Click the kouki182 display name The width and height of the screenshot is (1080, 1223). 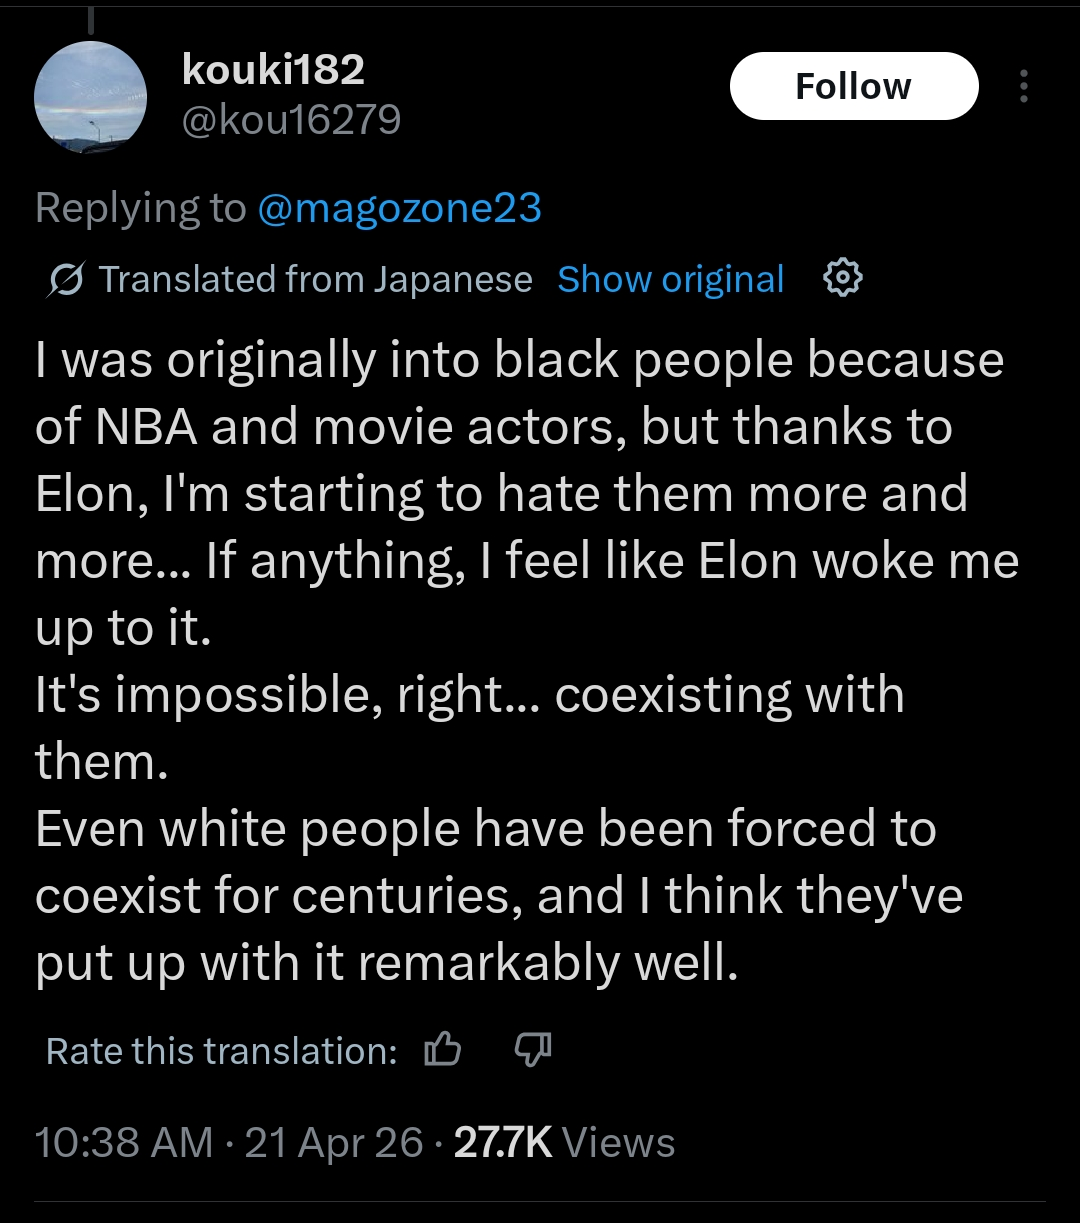[273, 69]
